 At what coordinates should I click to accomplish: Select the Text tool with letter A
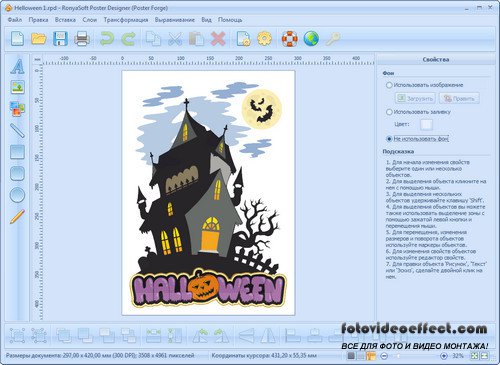click(x=17, y=66)
